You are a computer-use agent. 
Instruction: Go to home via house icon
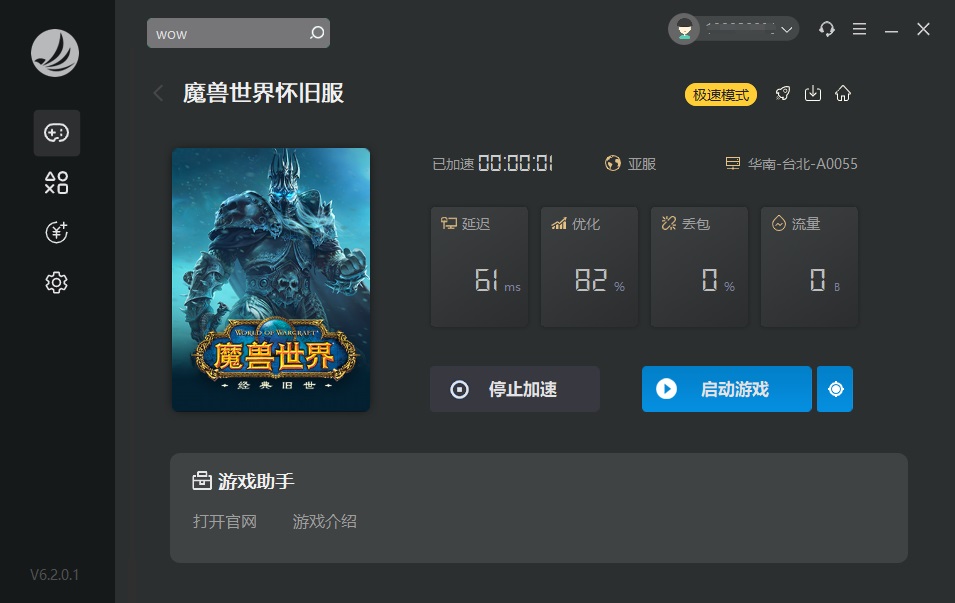pyautogui.click(x=843, y=94)
